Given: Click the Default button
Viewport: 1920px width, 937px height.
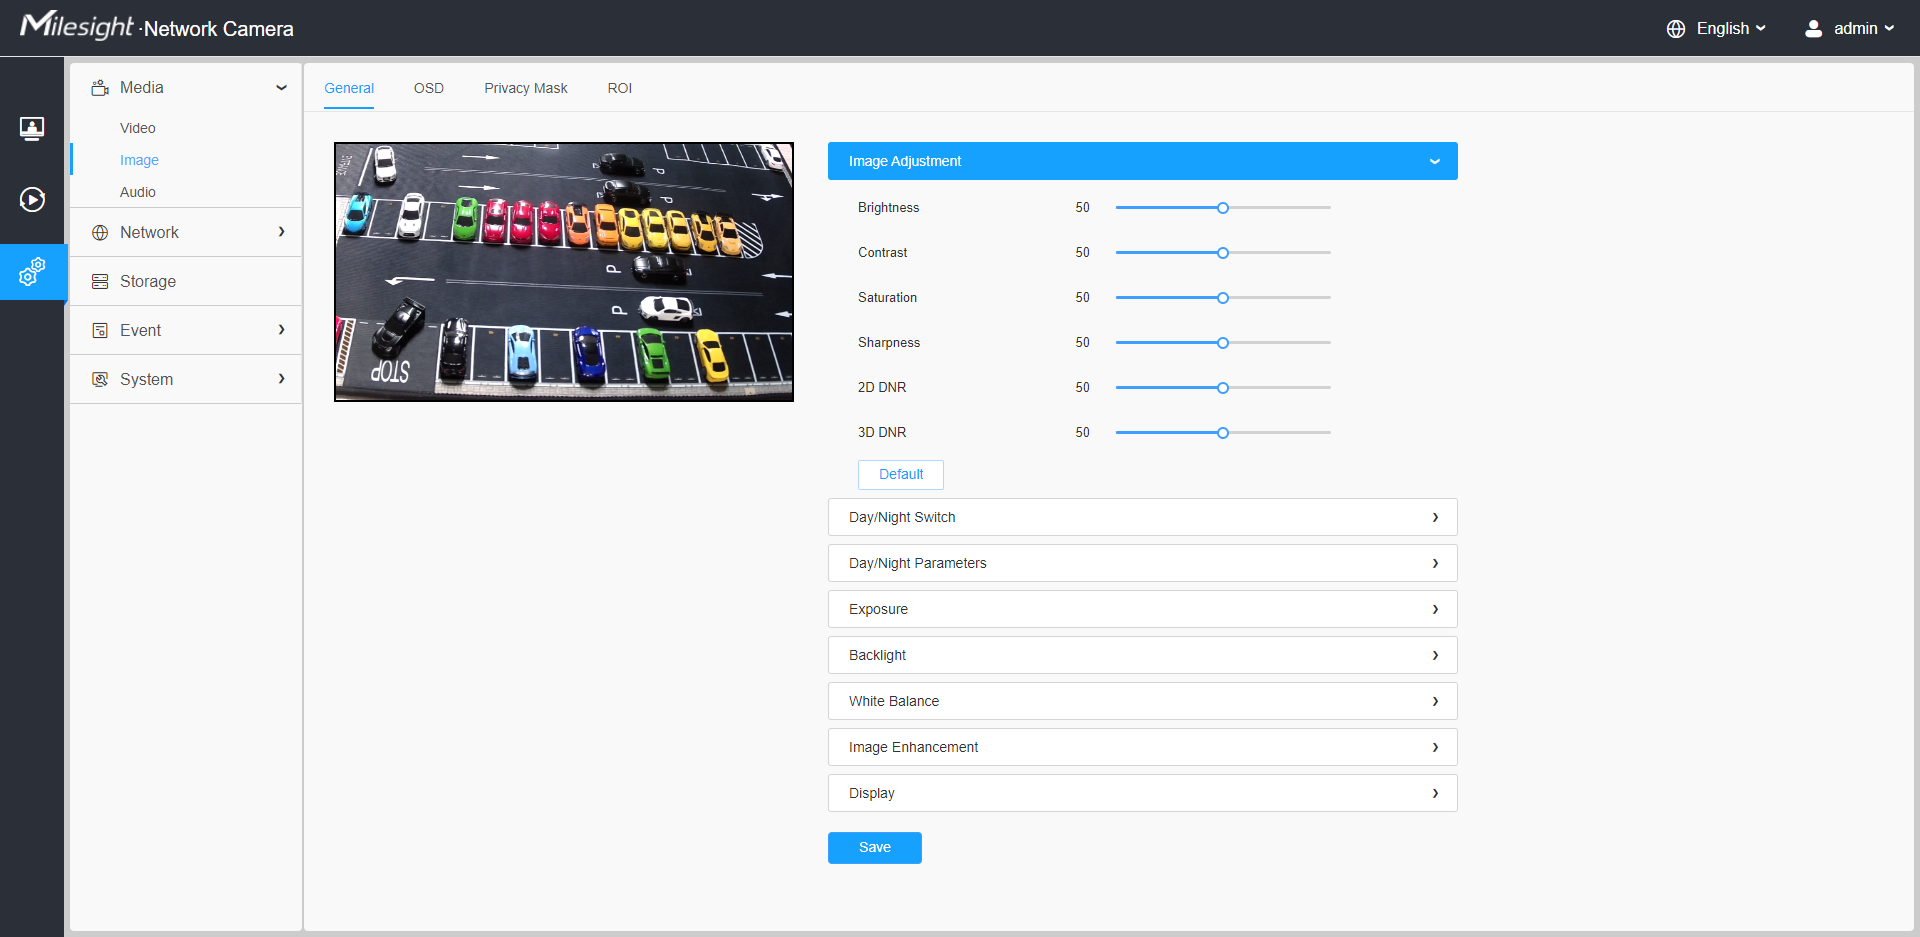Looking at the screenshot, I should [900, 474].
